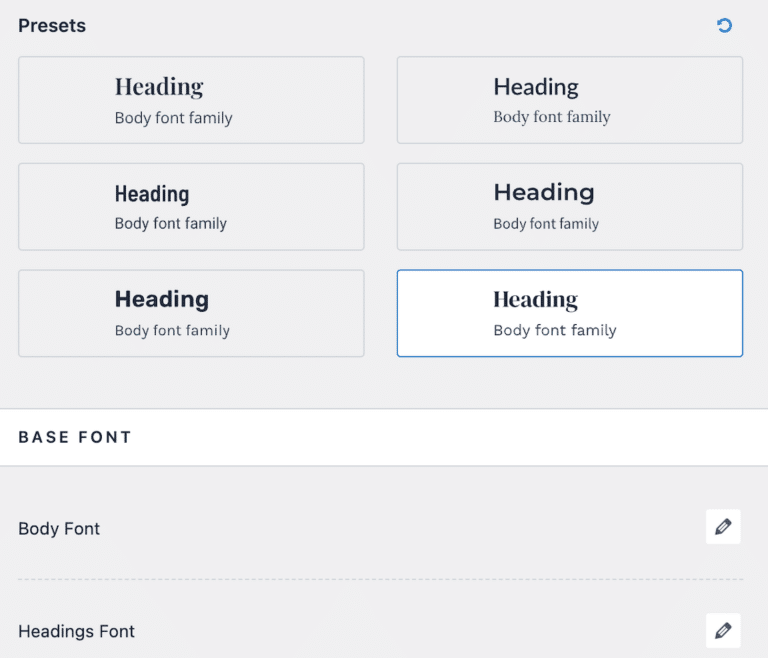
Task: Open the Headings Font editor via its pencil icon
Action: [x=723, y=630]
